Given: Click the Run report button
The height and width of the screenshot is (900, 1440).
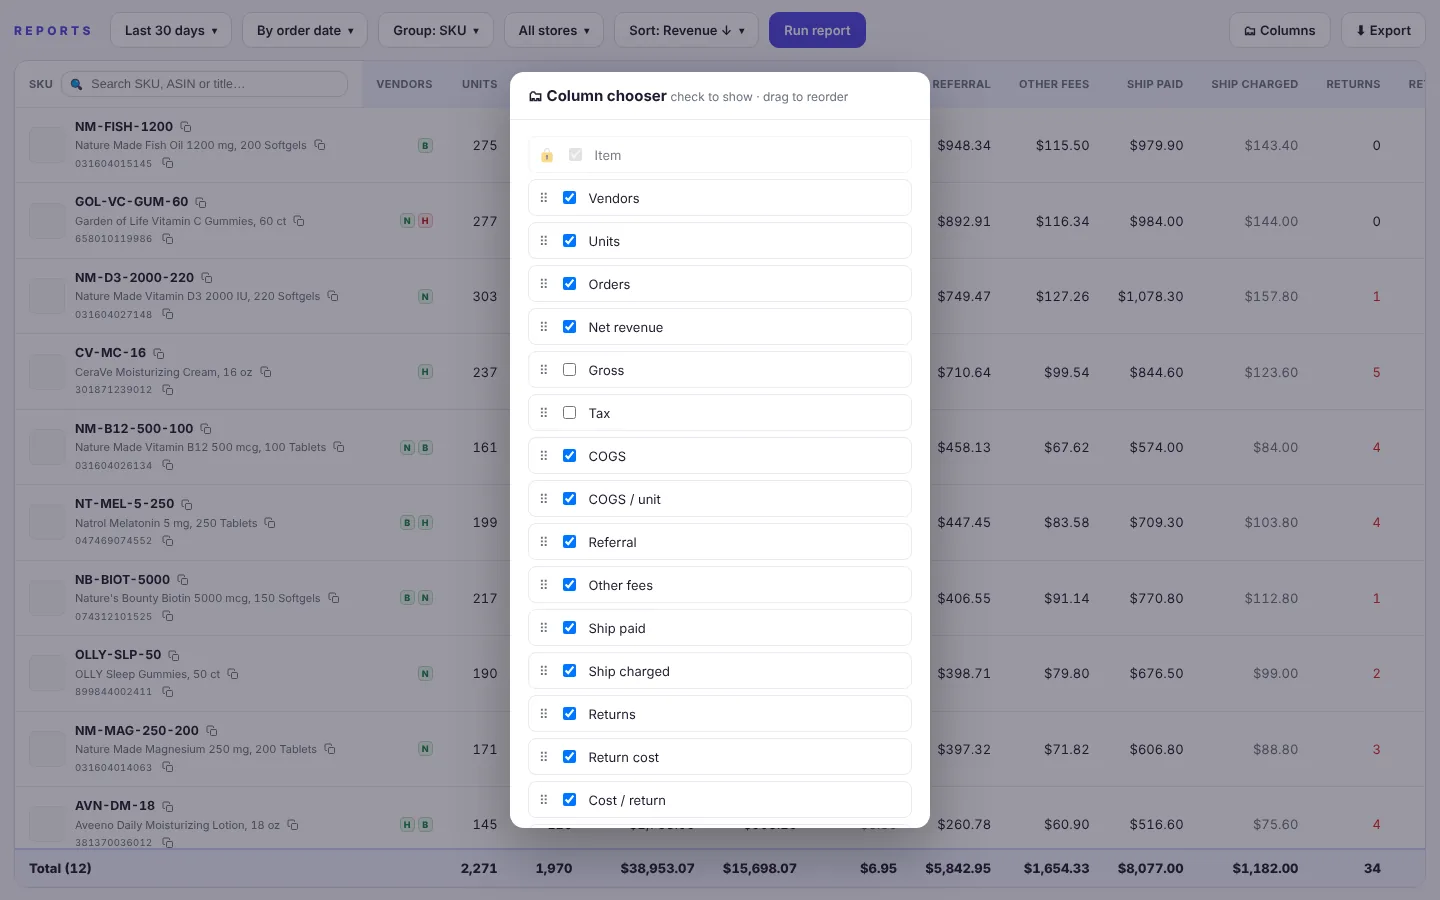Looking at the screenshot, I should pyautogui.click(x=817, y=30).
